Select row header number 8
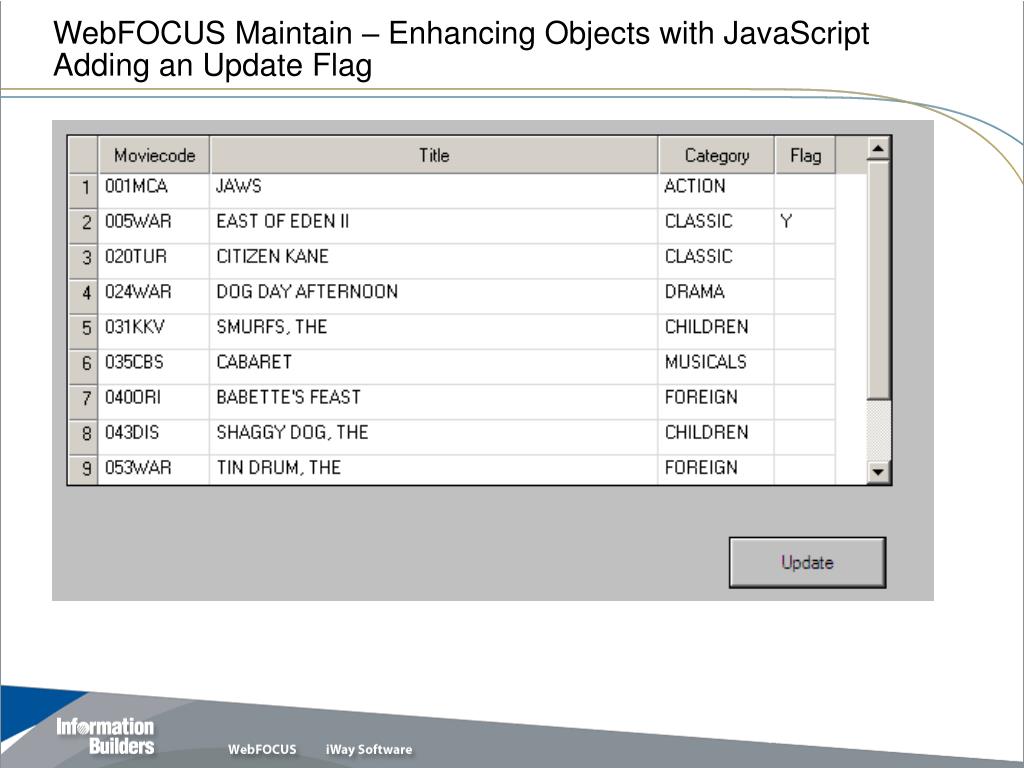 (x=84, y=438)
